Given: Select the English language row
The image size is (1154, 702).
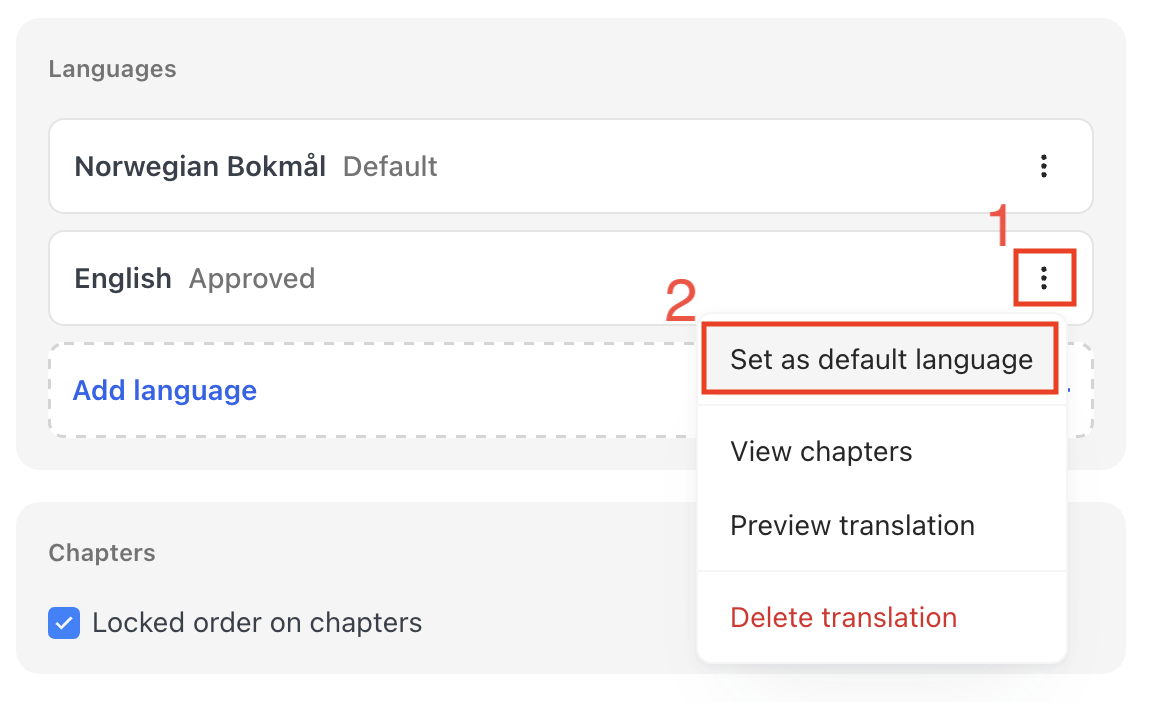Looking at the screenshot, I should click(570, 278).
